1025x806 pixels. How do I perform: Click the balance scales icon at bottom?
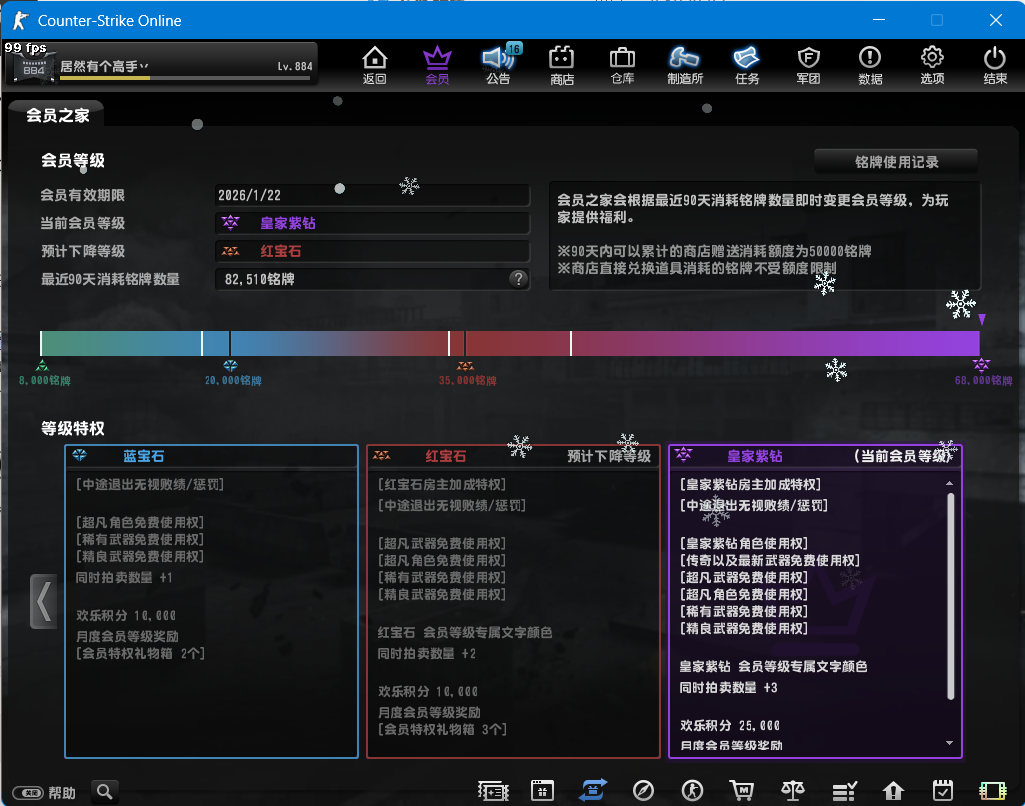793,791
